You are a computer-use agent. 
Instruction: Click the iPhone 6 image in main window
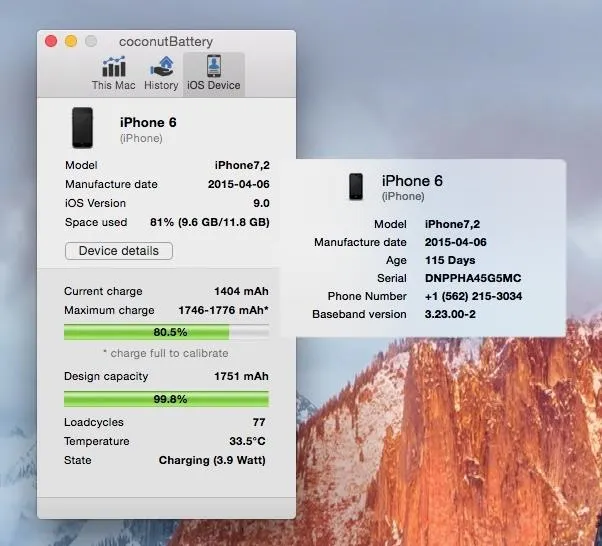(x=83, y=128)
